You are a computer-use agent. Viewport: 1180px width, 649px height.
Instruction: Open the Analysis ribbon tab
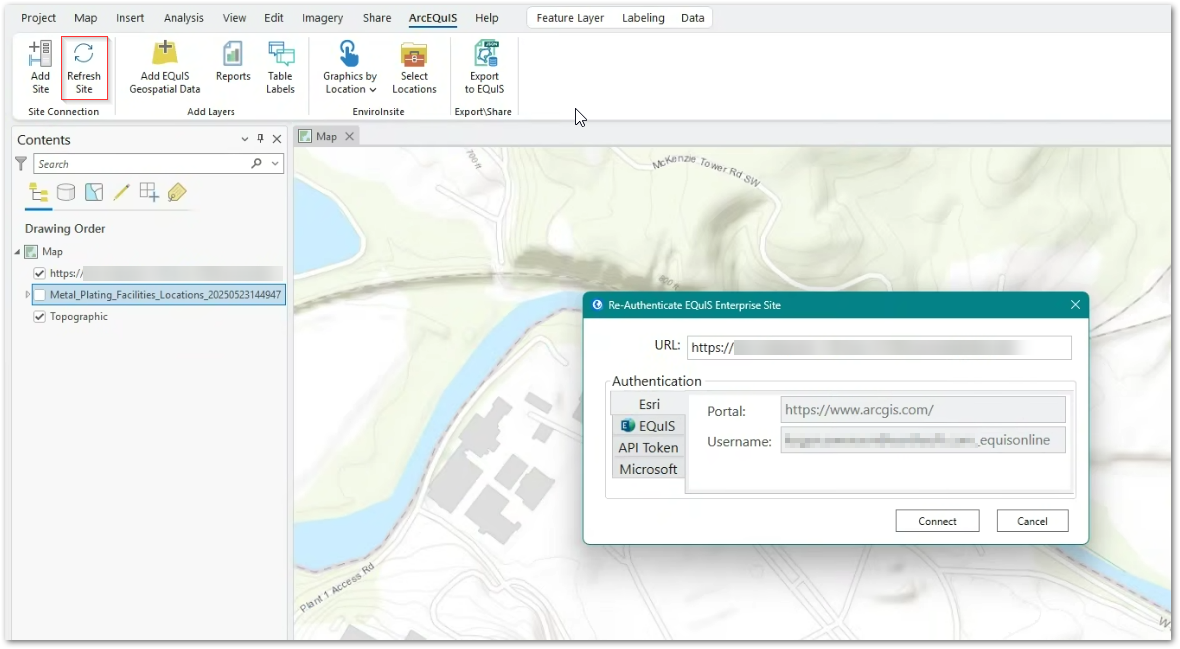click(x=183, y=18)
